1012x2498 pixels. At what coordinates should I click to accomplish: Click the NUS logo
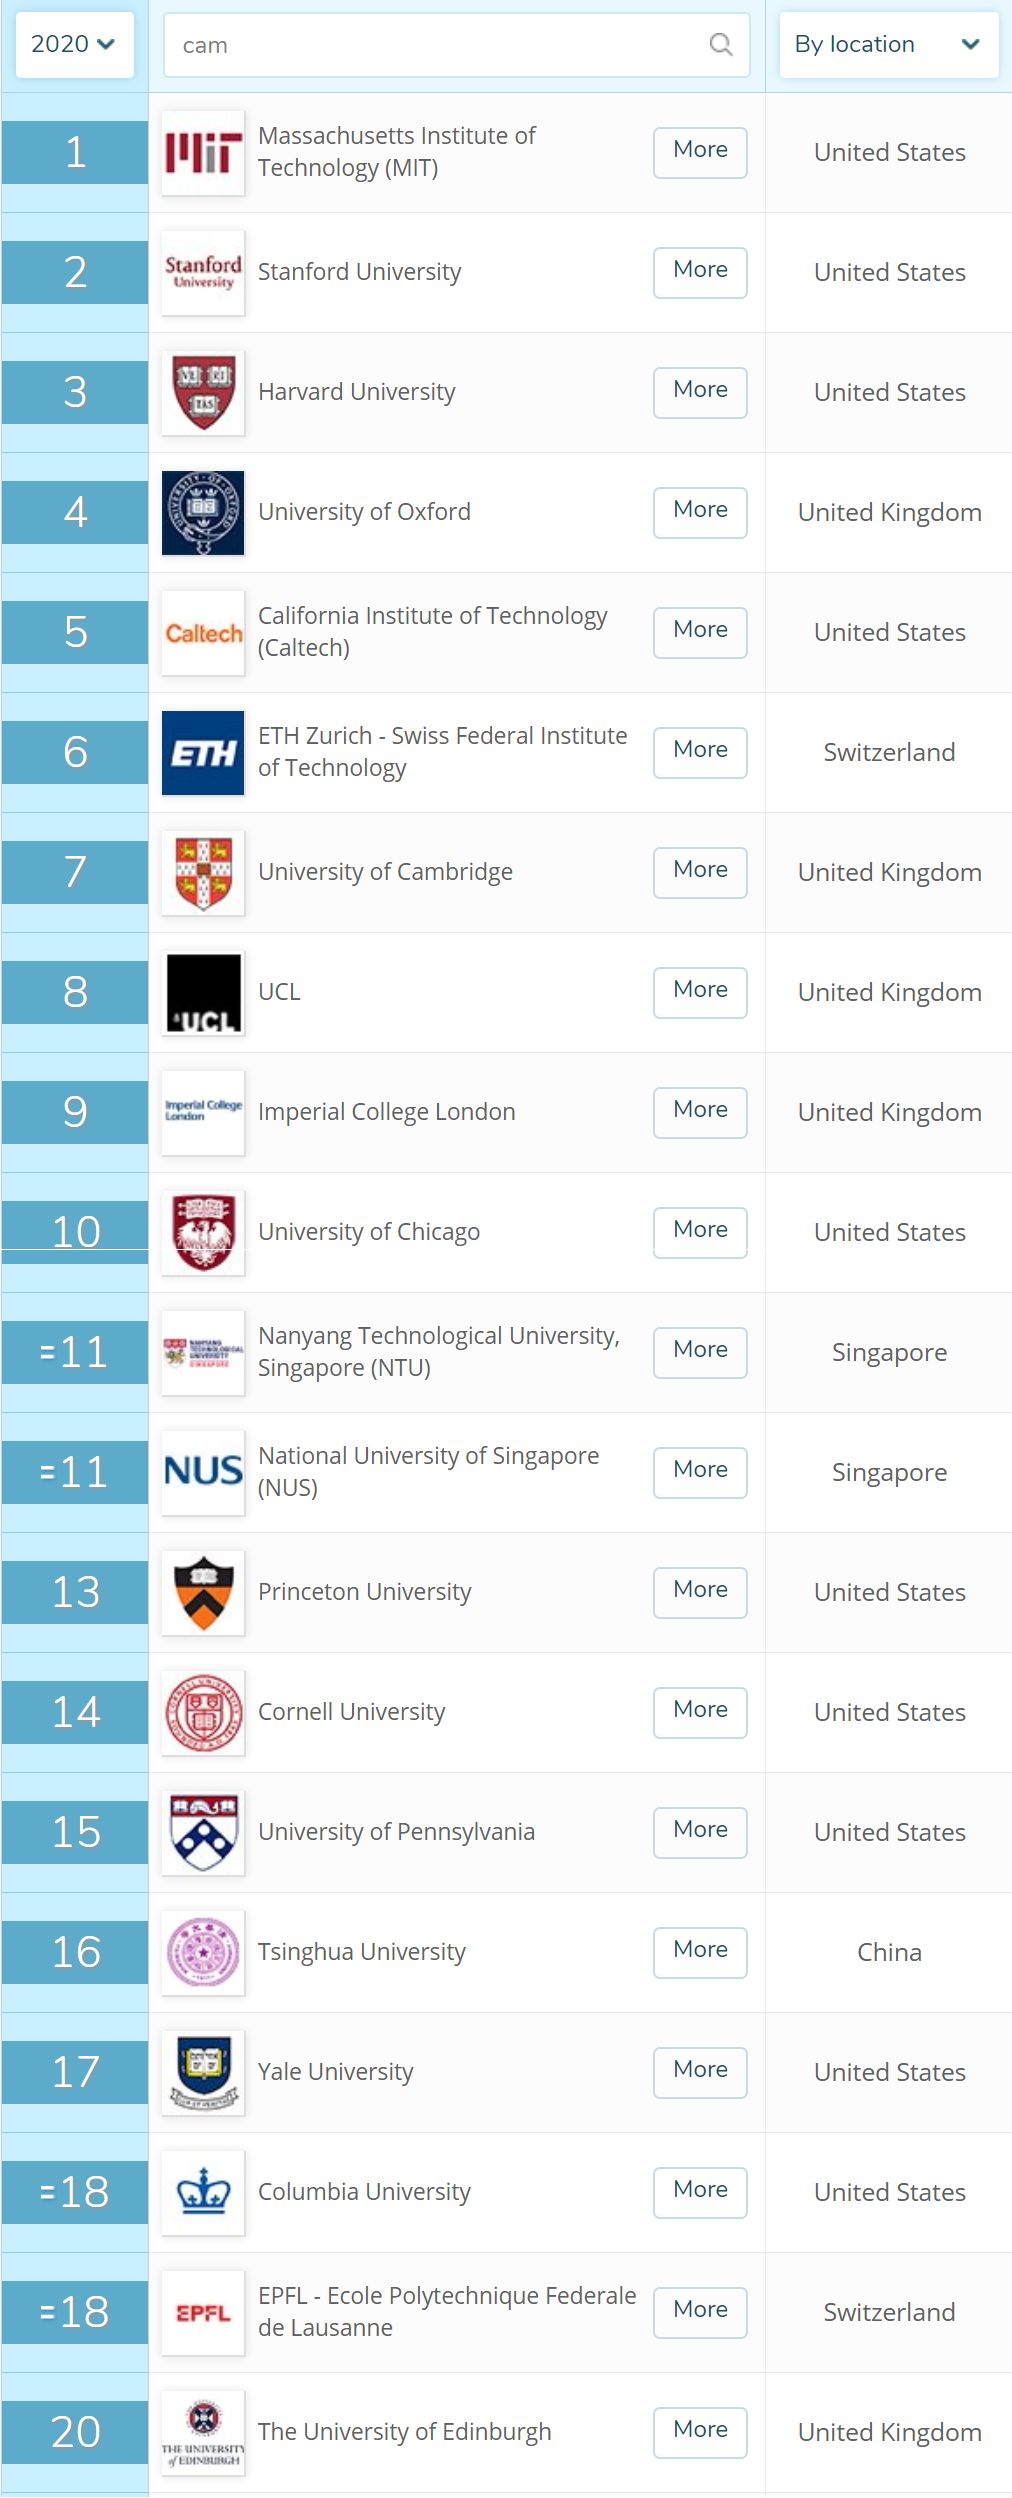(203, 1473)
